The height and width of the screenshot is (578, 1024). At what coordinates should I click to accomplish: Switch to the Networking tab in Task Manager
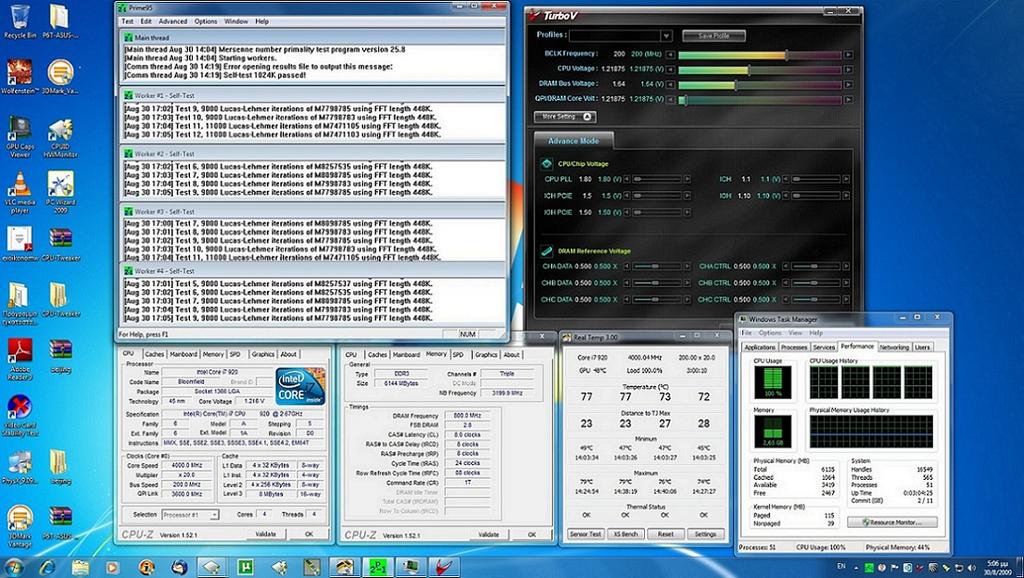894,347
